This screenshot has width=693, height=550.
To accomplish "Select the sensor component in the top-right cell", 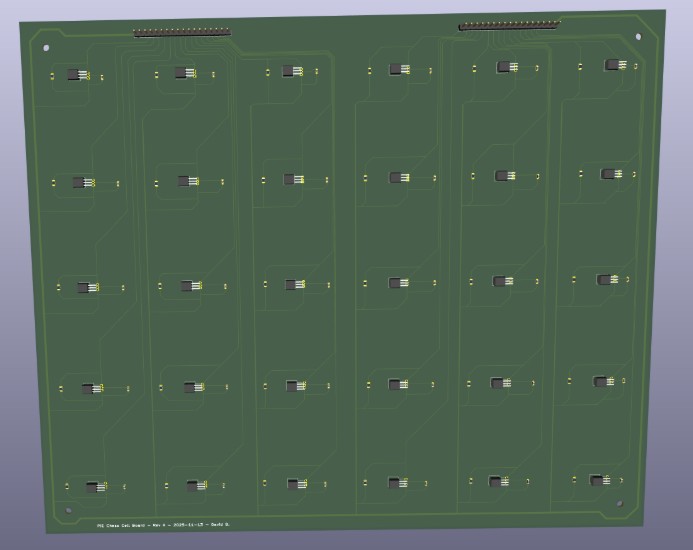I will [615, 65].
